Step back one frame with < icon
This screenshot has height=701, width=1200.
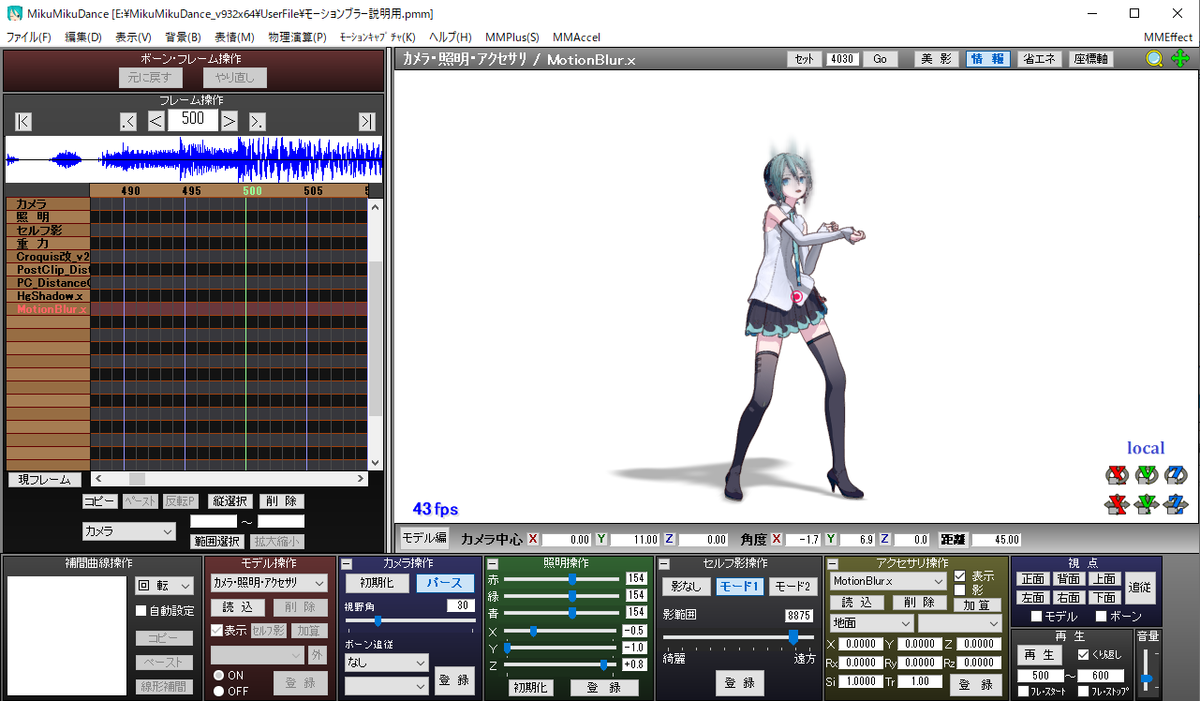156,121
